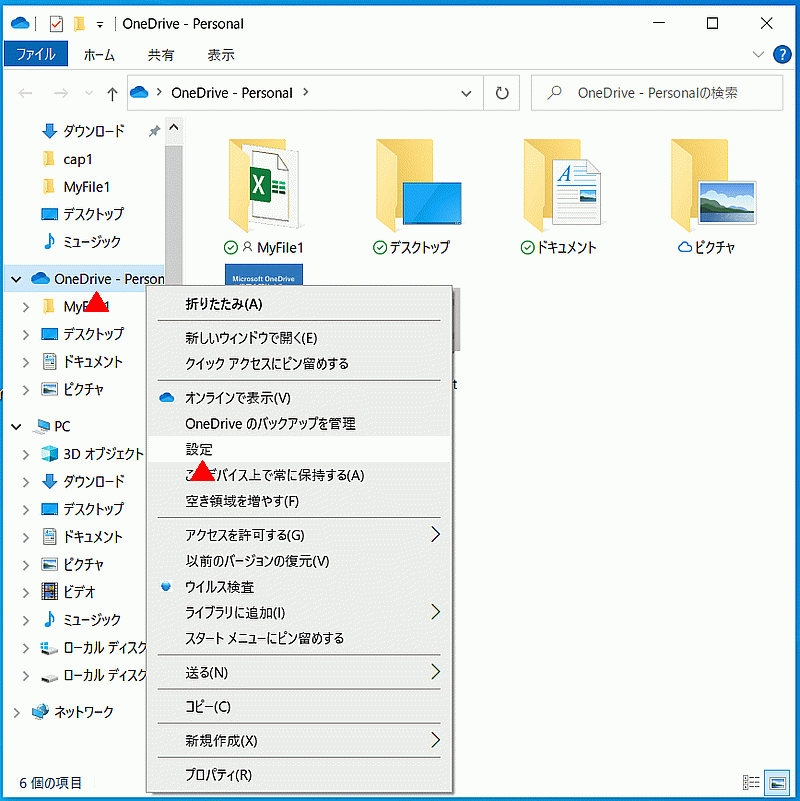Select the cap1 folder in Quick Access
The image size is (800, 801).
click(77, 159)
